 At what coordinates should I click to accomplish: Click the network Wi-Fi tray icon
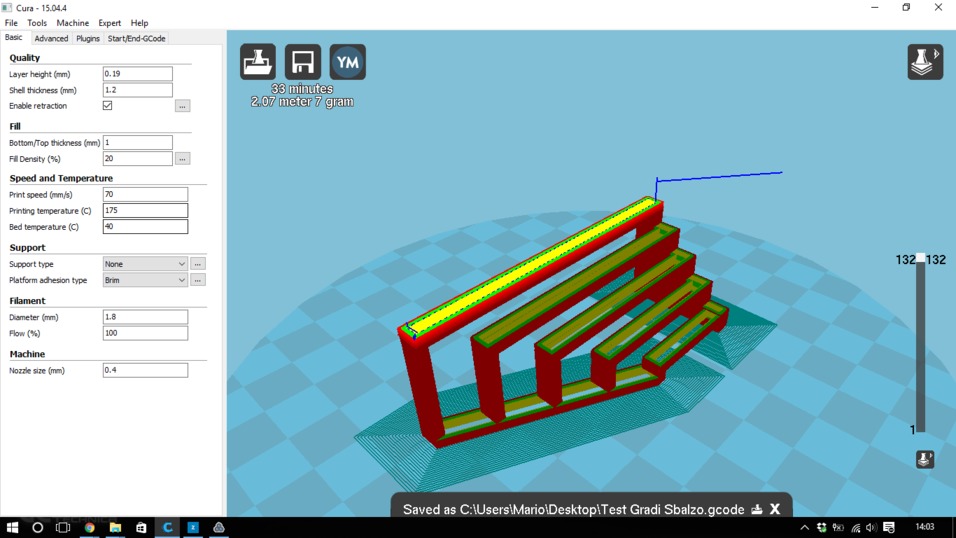pyautogui.click(x=856, y=528)
